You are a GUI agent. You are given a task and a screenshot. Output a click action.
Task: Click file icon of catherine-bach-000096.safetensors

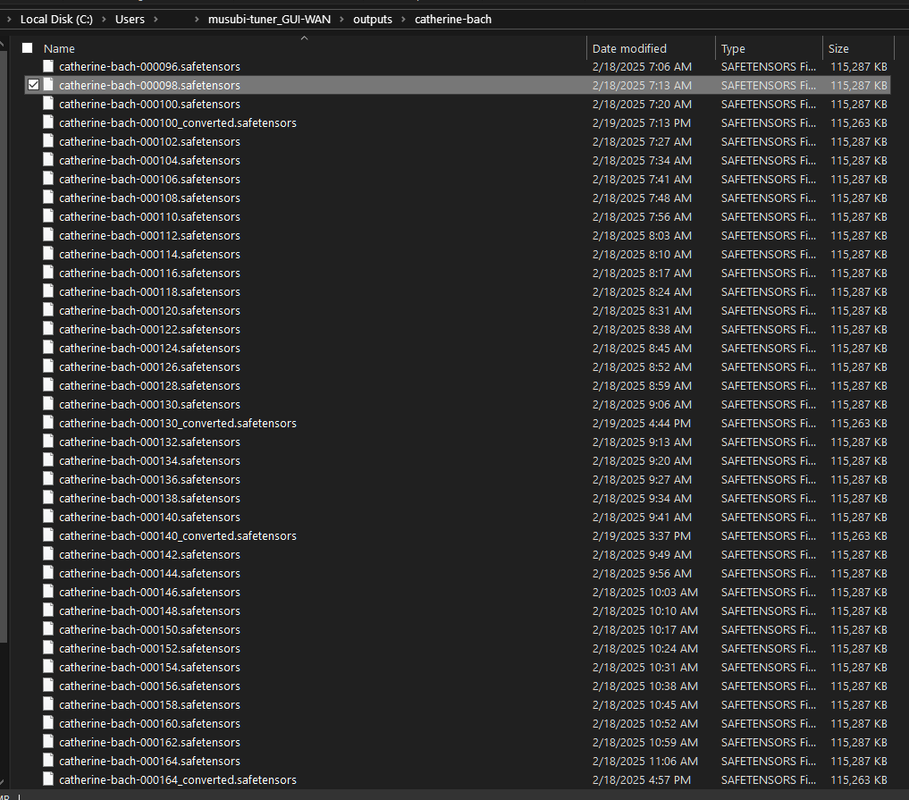click(x=48, y=66)
